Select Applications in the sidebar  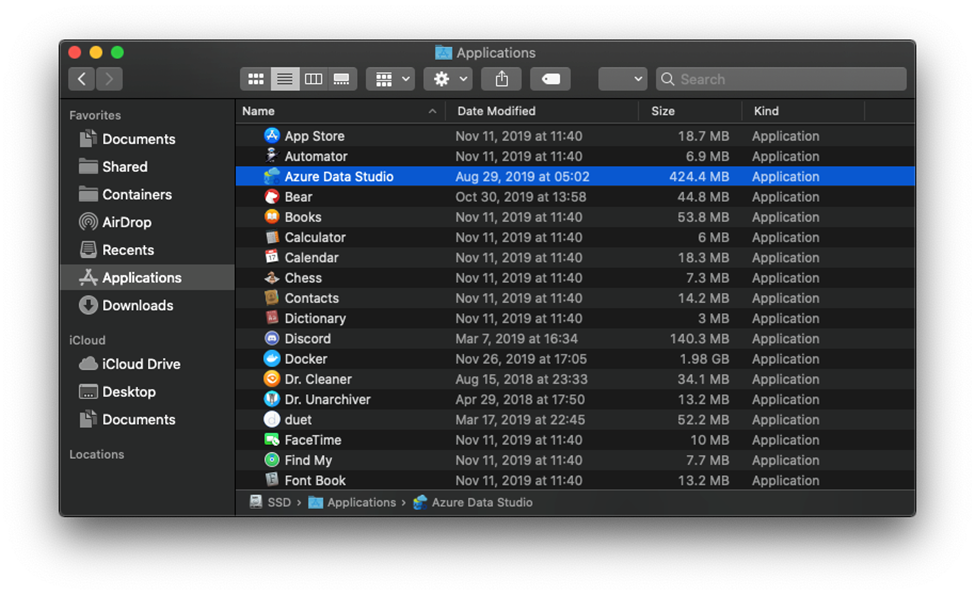click(x=147, y=277)
